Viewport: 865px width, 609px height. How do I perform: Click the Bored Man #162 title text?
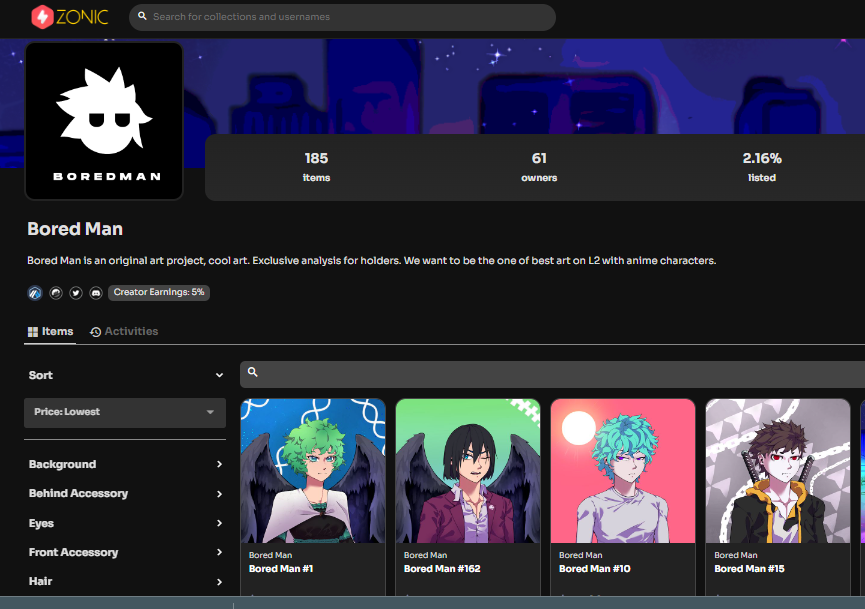442,569
